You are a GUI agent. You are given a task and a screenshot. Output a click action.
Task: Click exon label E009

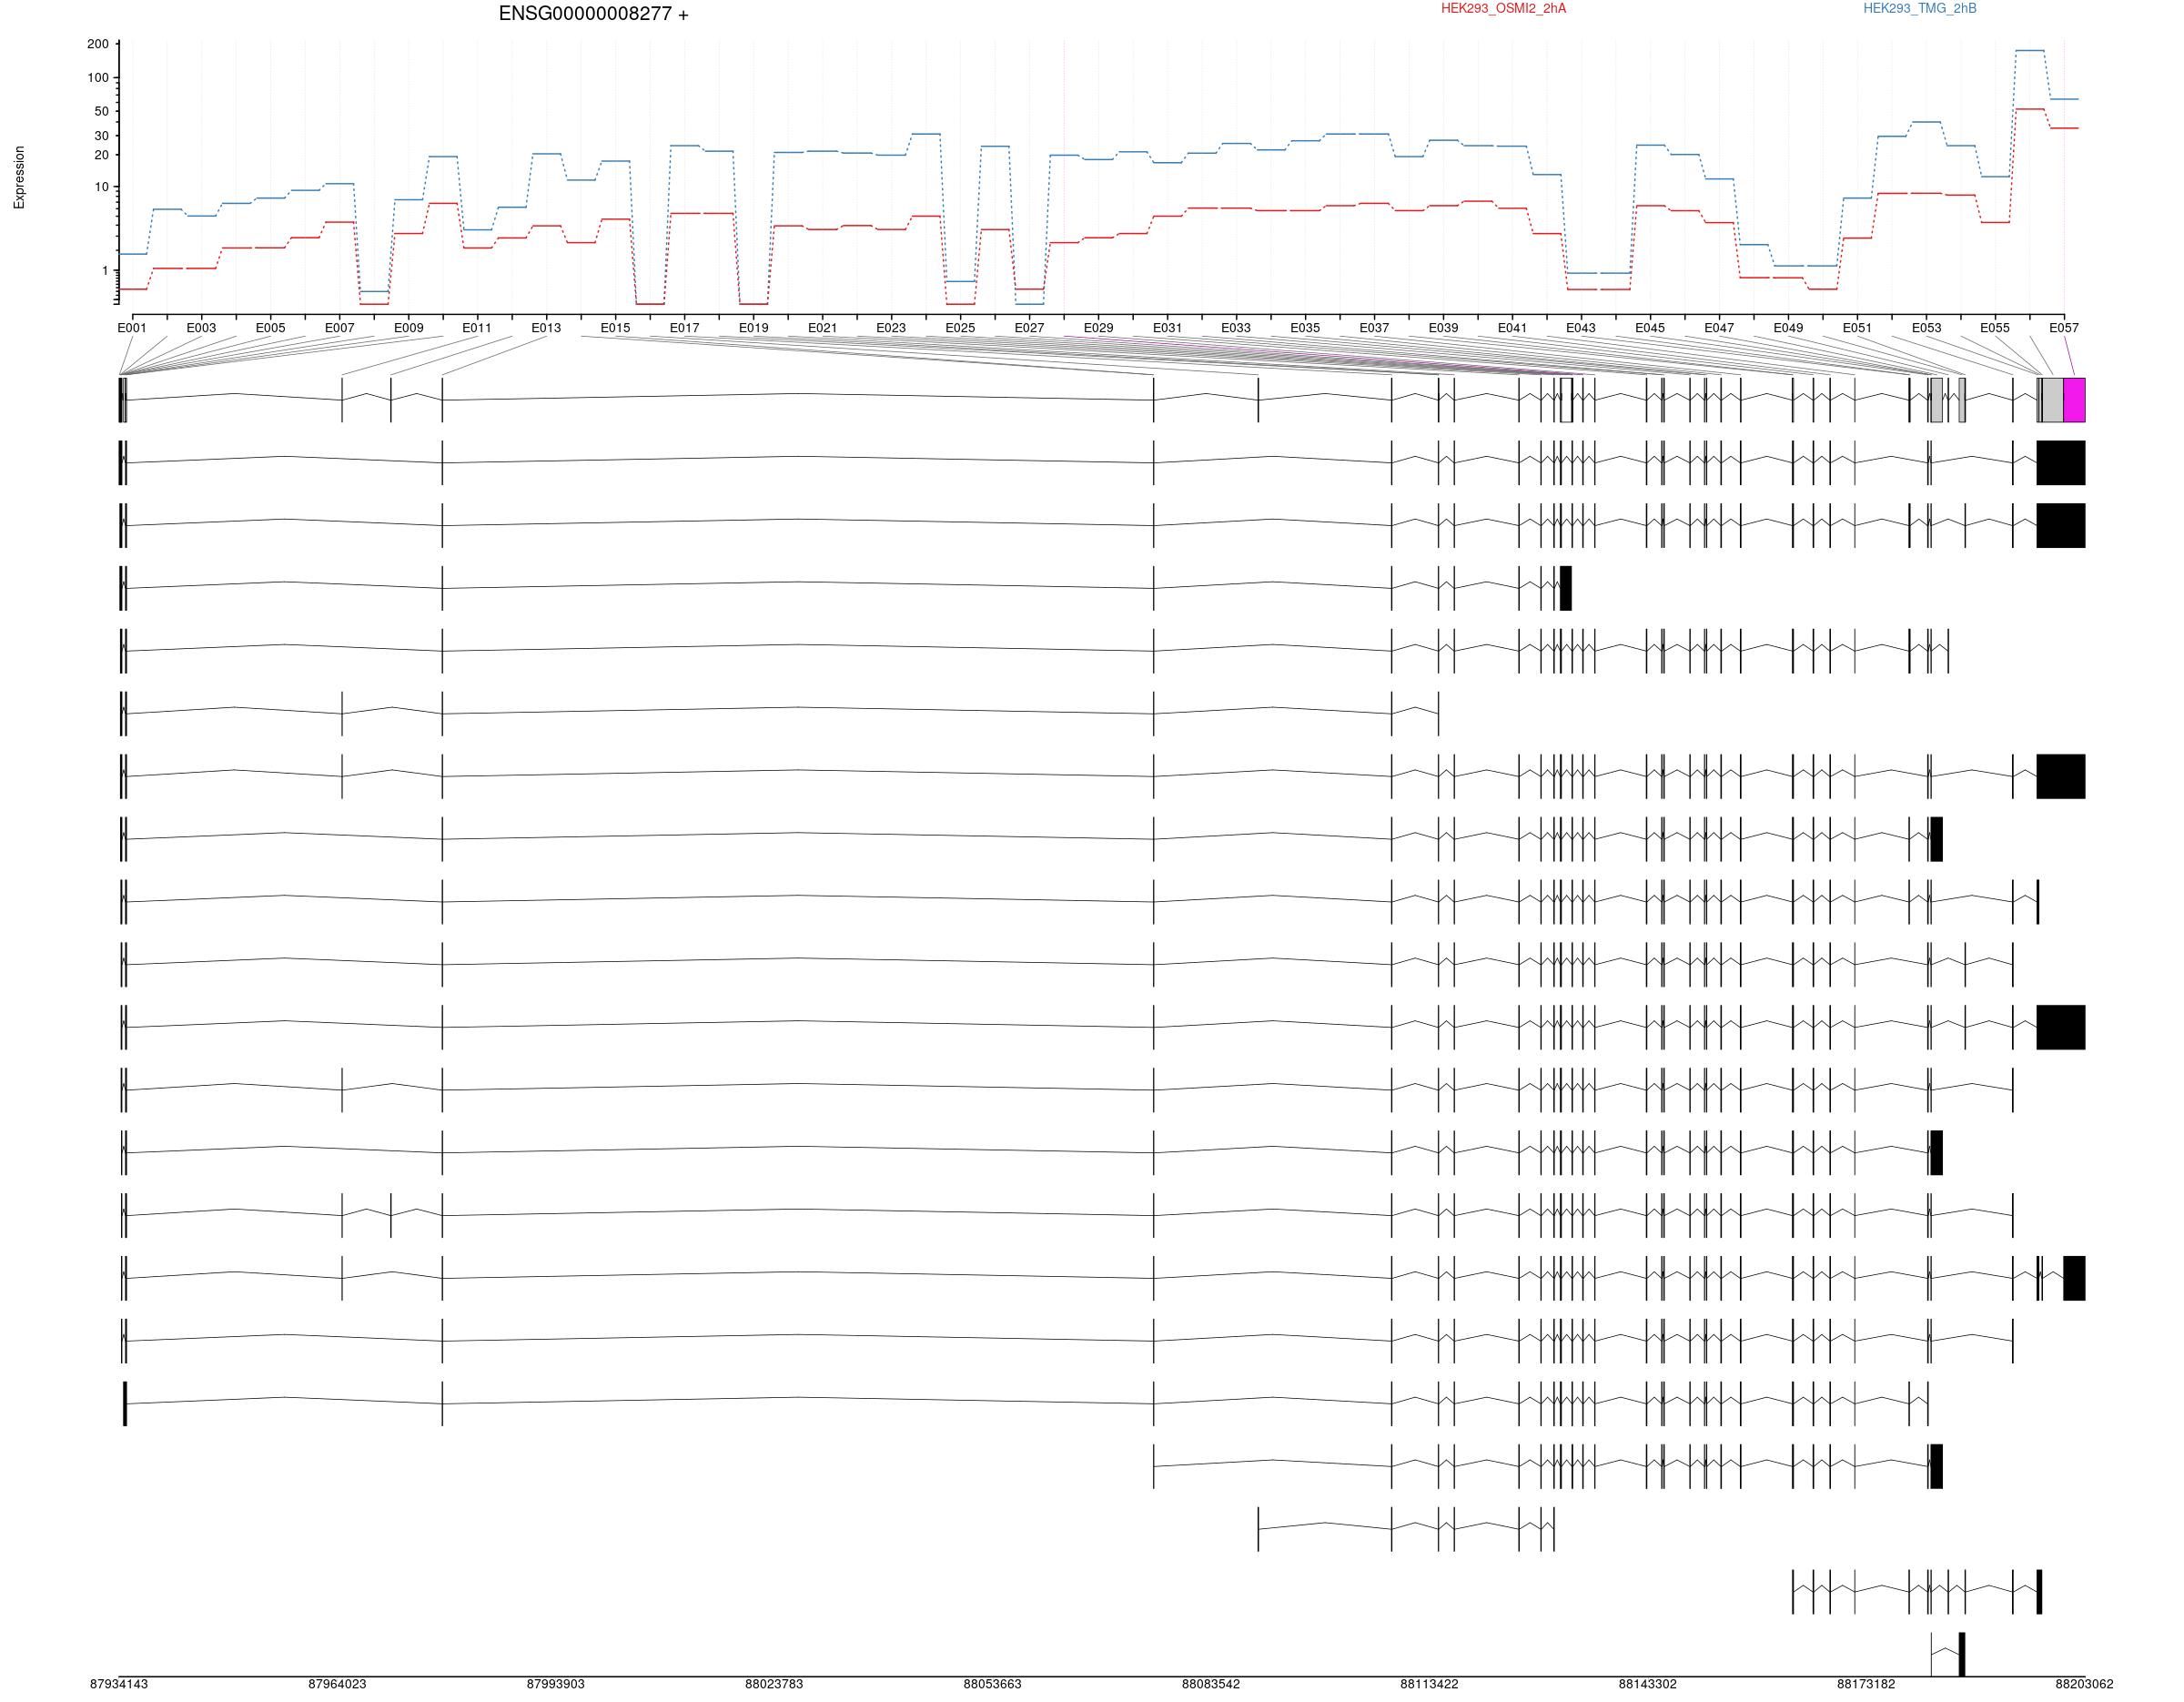pos(408,328)
